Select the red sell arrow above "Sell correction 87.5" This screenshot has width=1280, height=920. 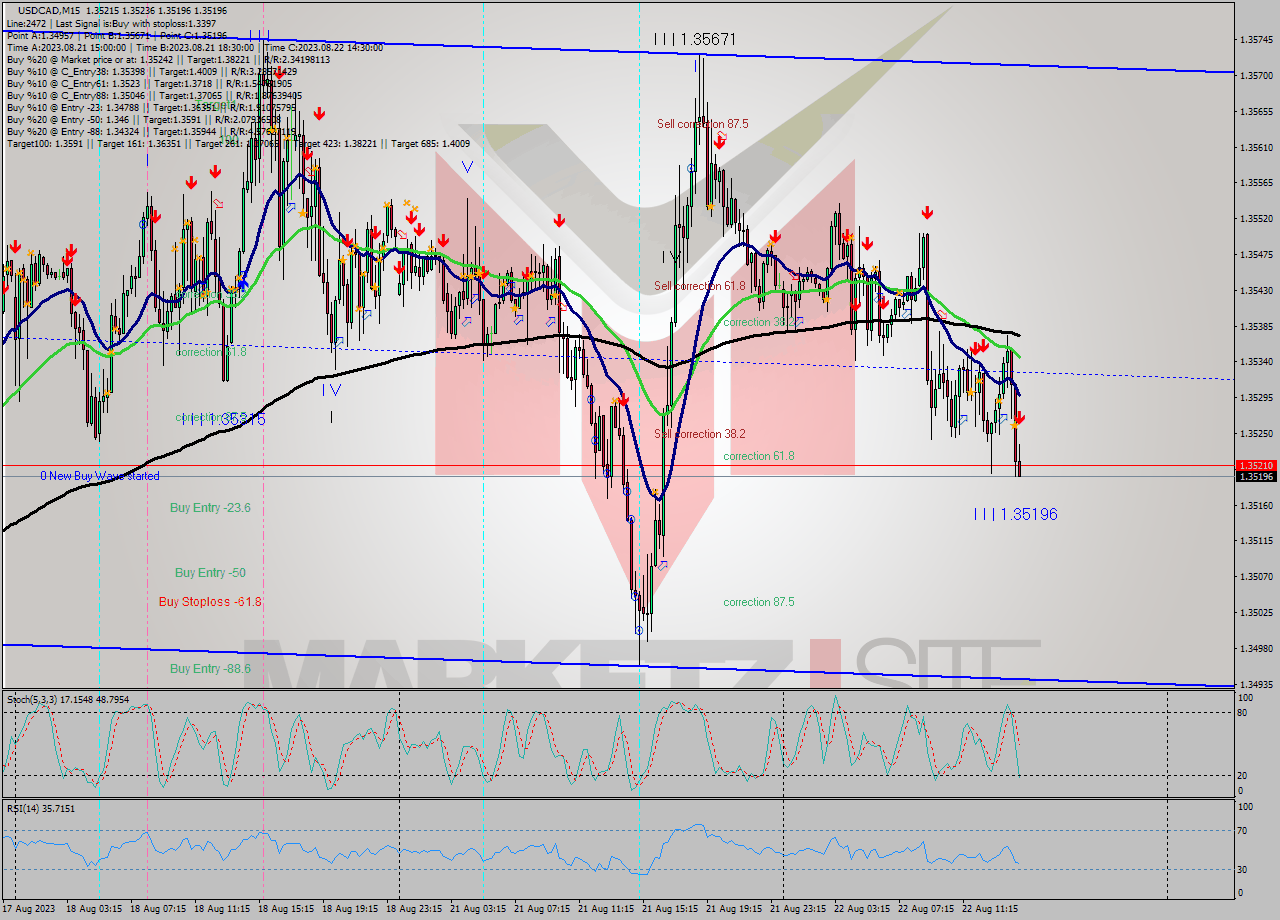pyautogui.click(x=719, y=141)
